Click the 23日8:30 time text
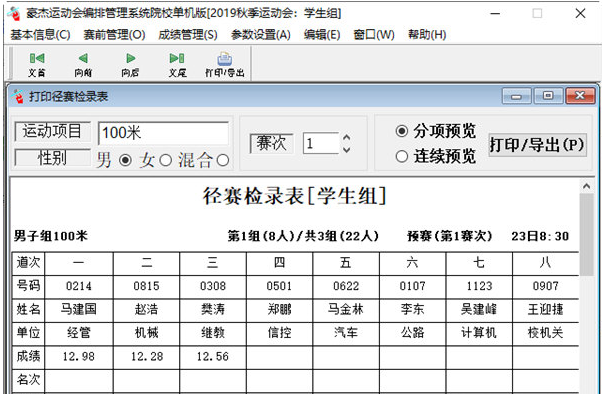Screen dimensions: 602x394 pyautogui.click(x=540, y=236)
